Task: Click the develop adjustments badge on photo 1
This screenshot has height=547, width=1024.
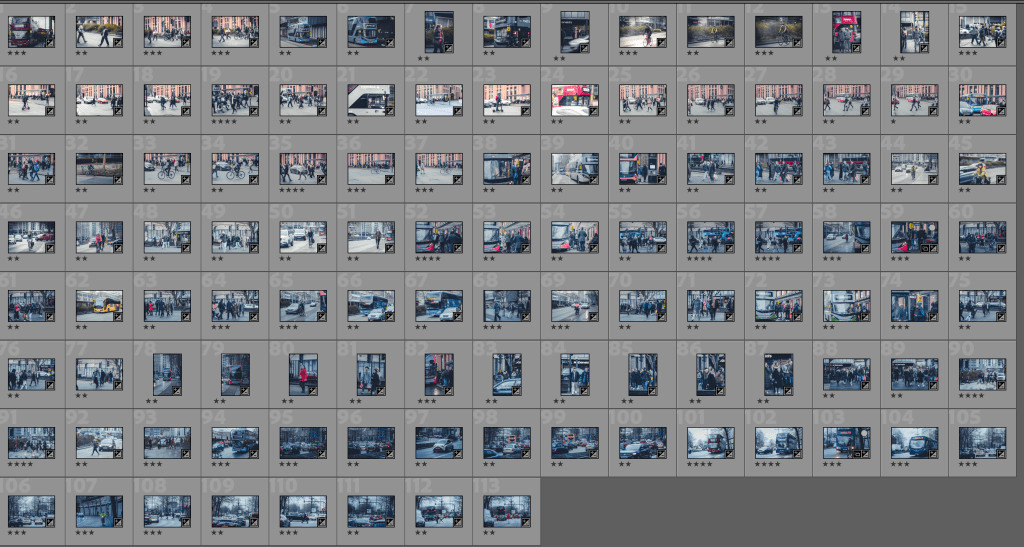Action: tap(50, 42)
